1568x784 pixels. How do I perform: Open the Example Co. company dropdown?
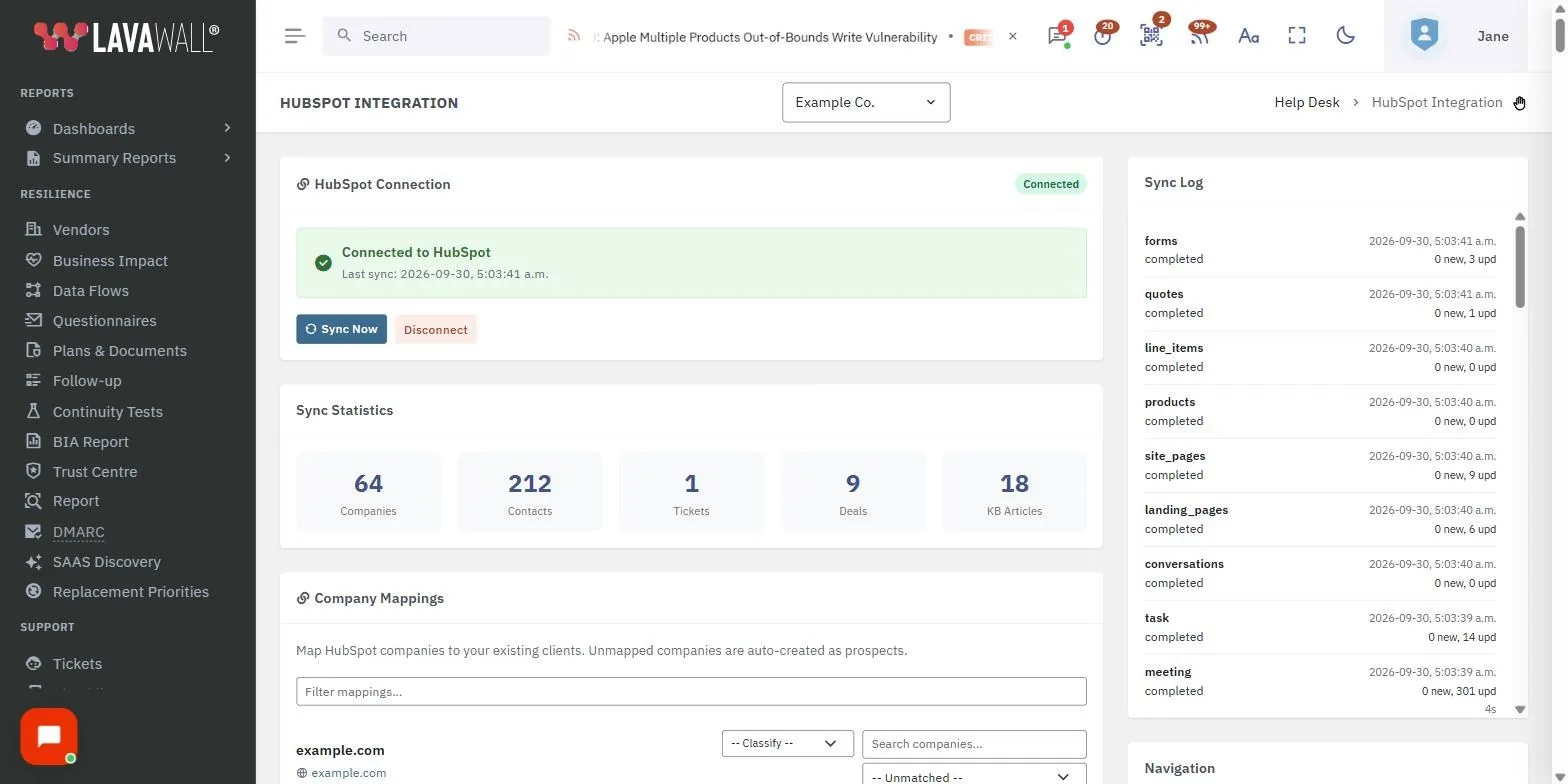click(x=866, y=102)
